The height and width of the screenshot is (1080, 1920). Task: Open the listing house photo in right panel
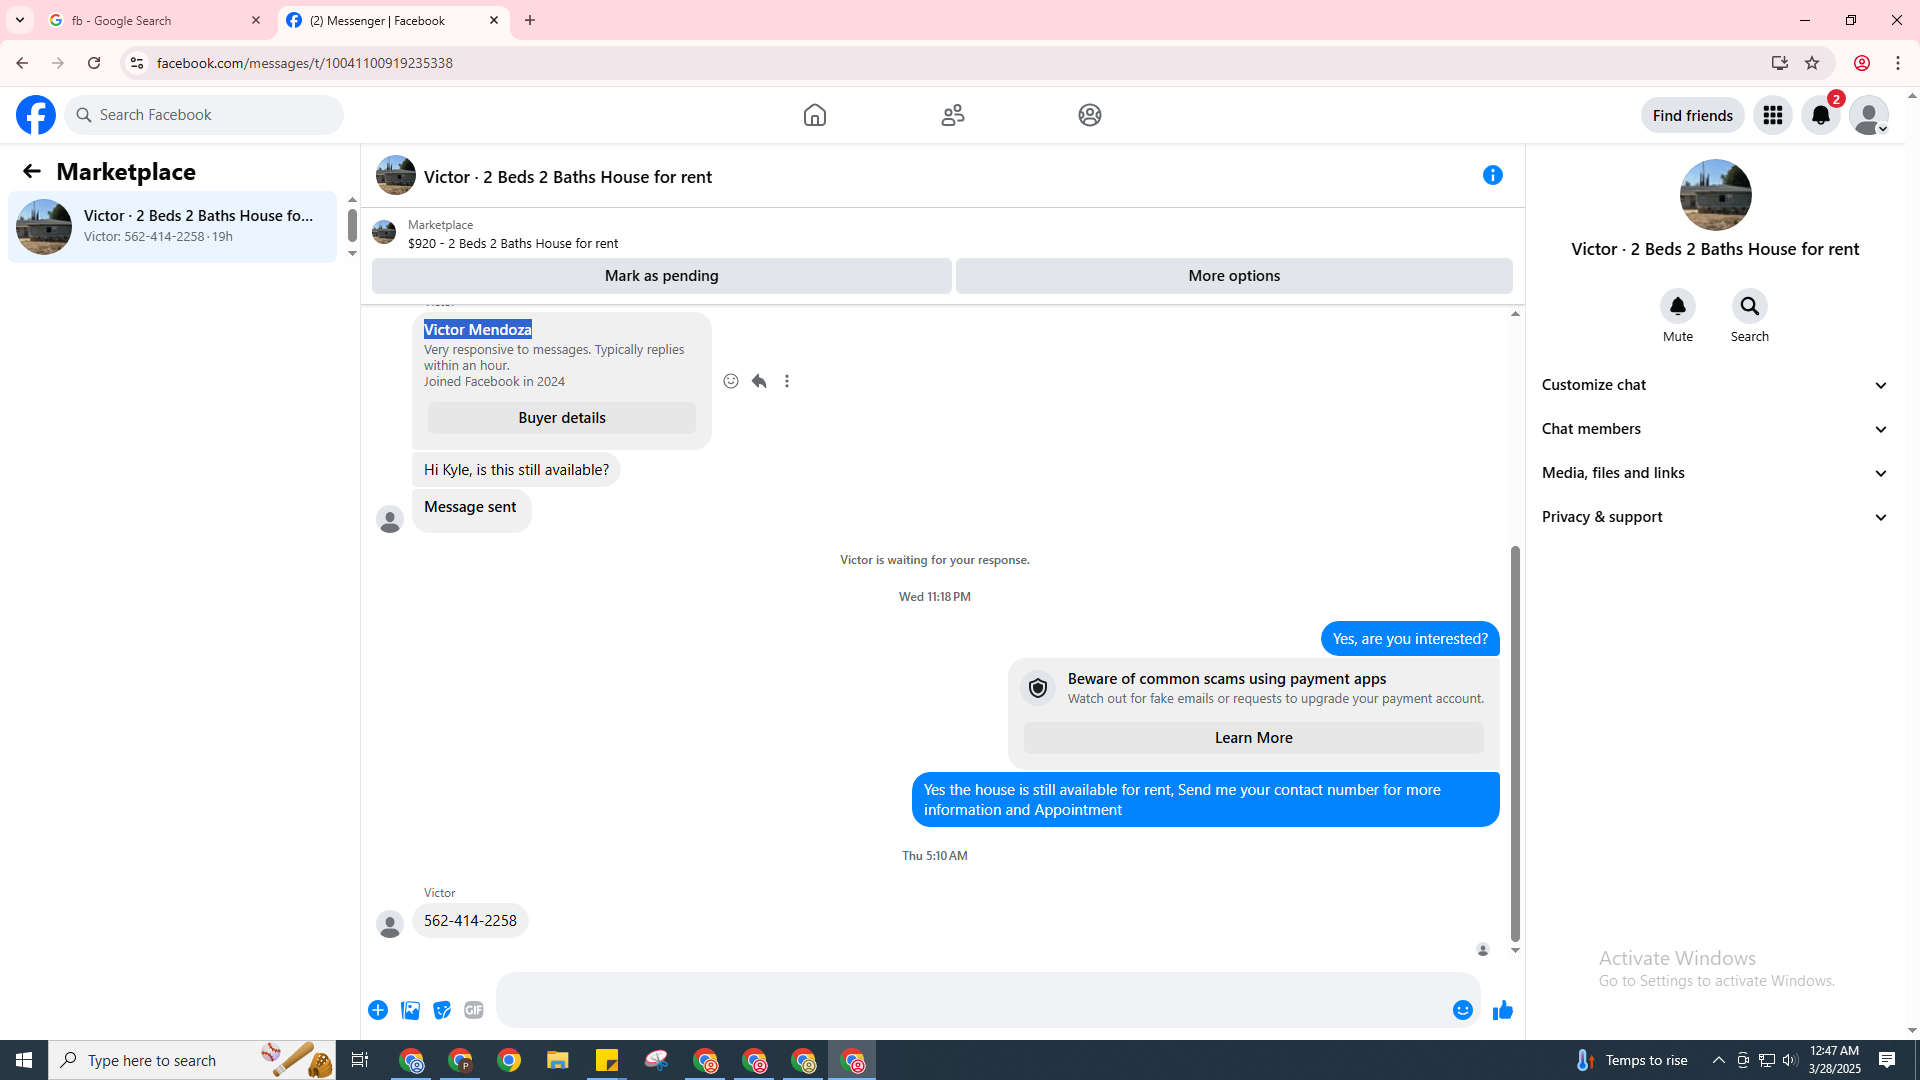click(x=1716, y=195)
